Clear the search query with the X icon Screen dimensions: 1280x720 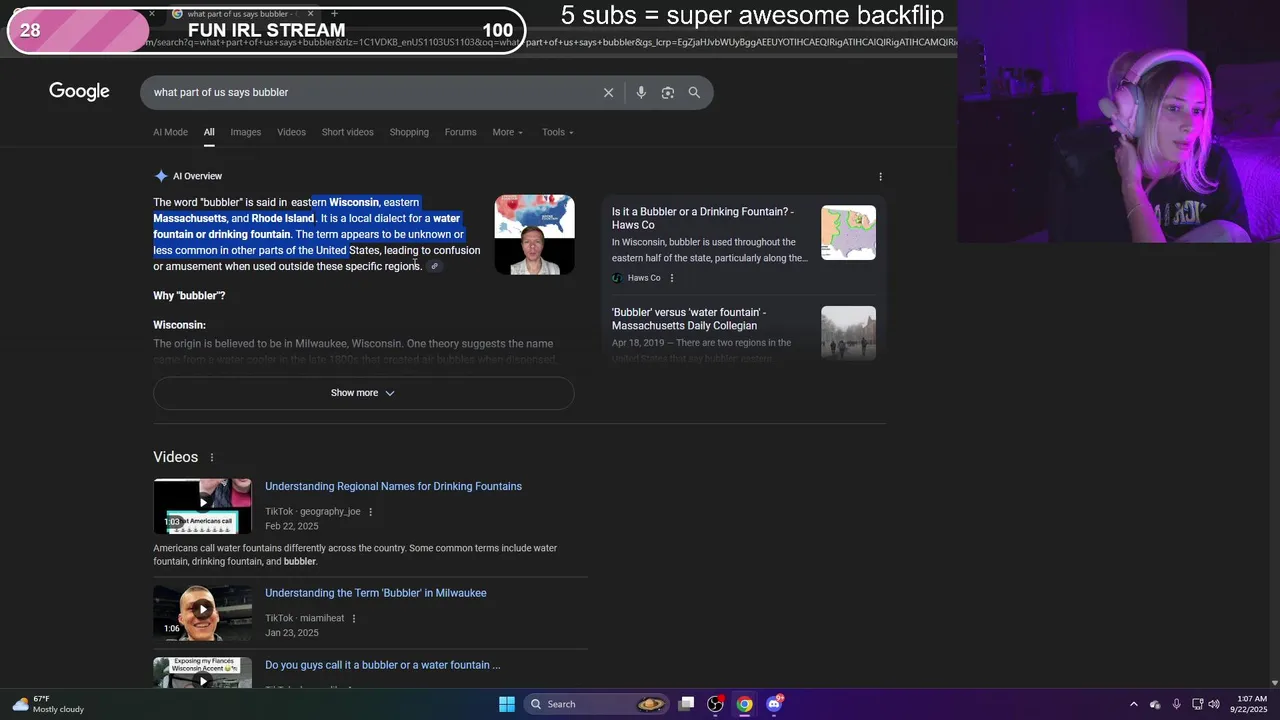608,92
